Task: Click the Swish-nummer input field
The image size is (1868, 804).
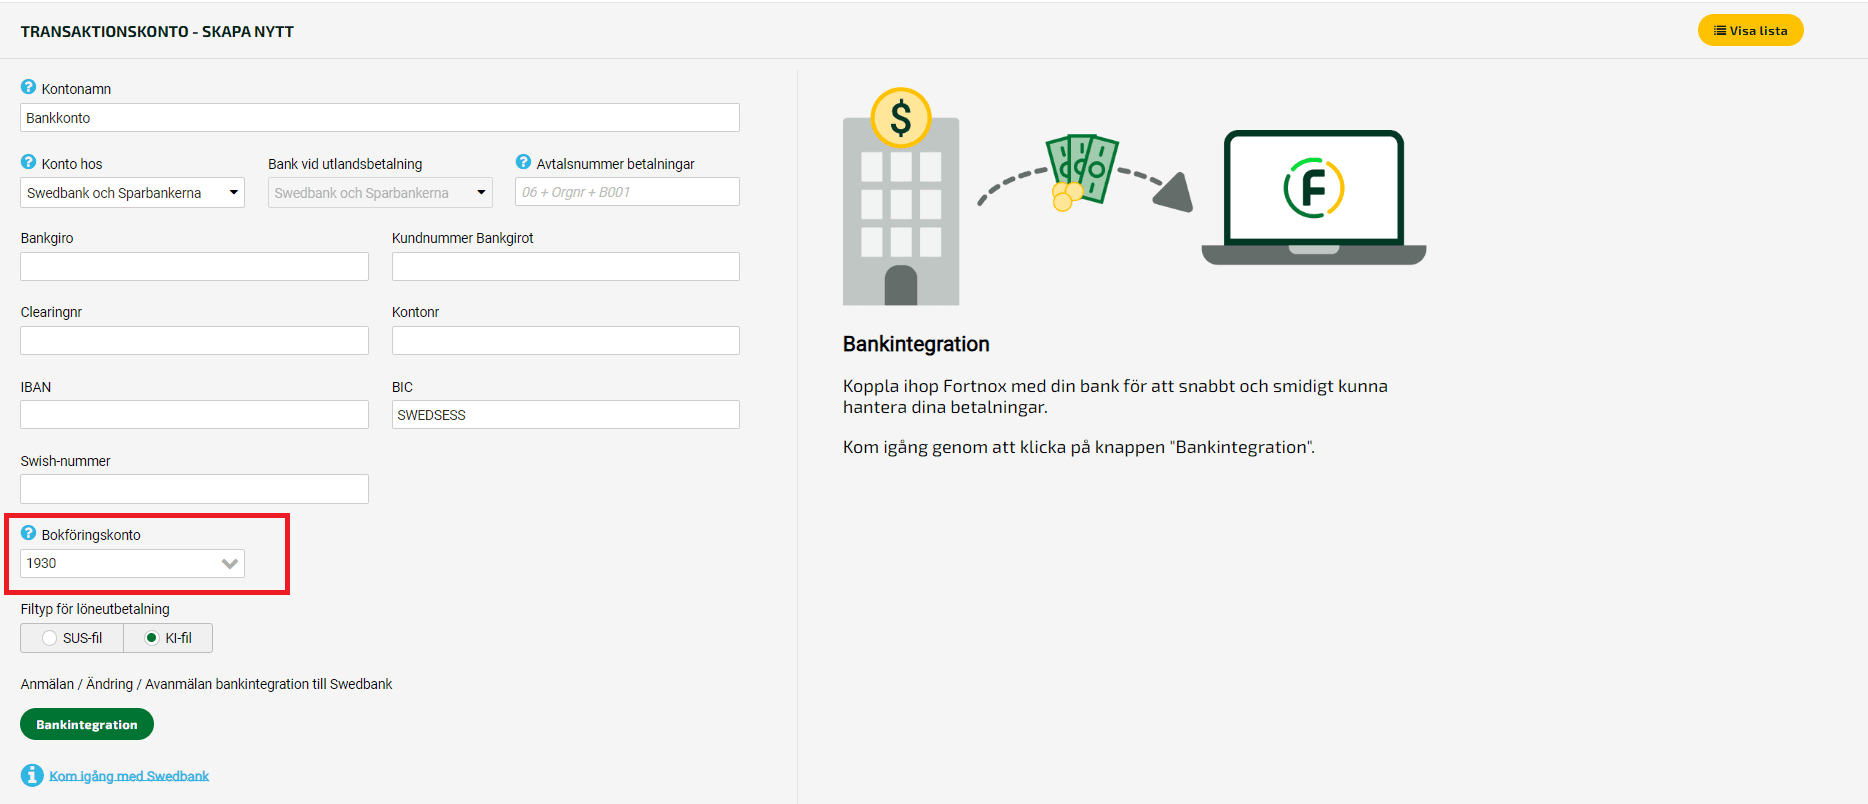Action: pyautogui.click(x=194, y=489)
